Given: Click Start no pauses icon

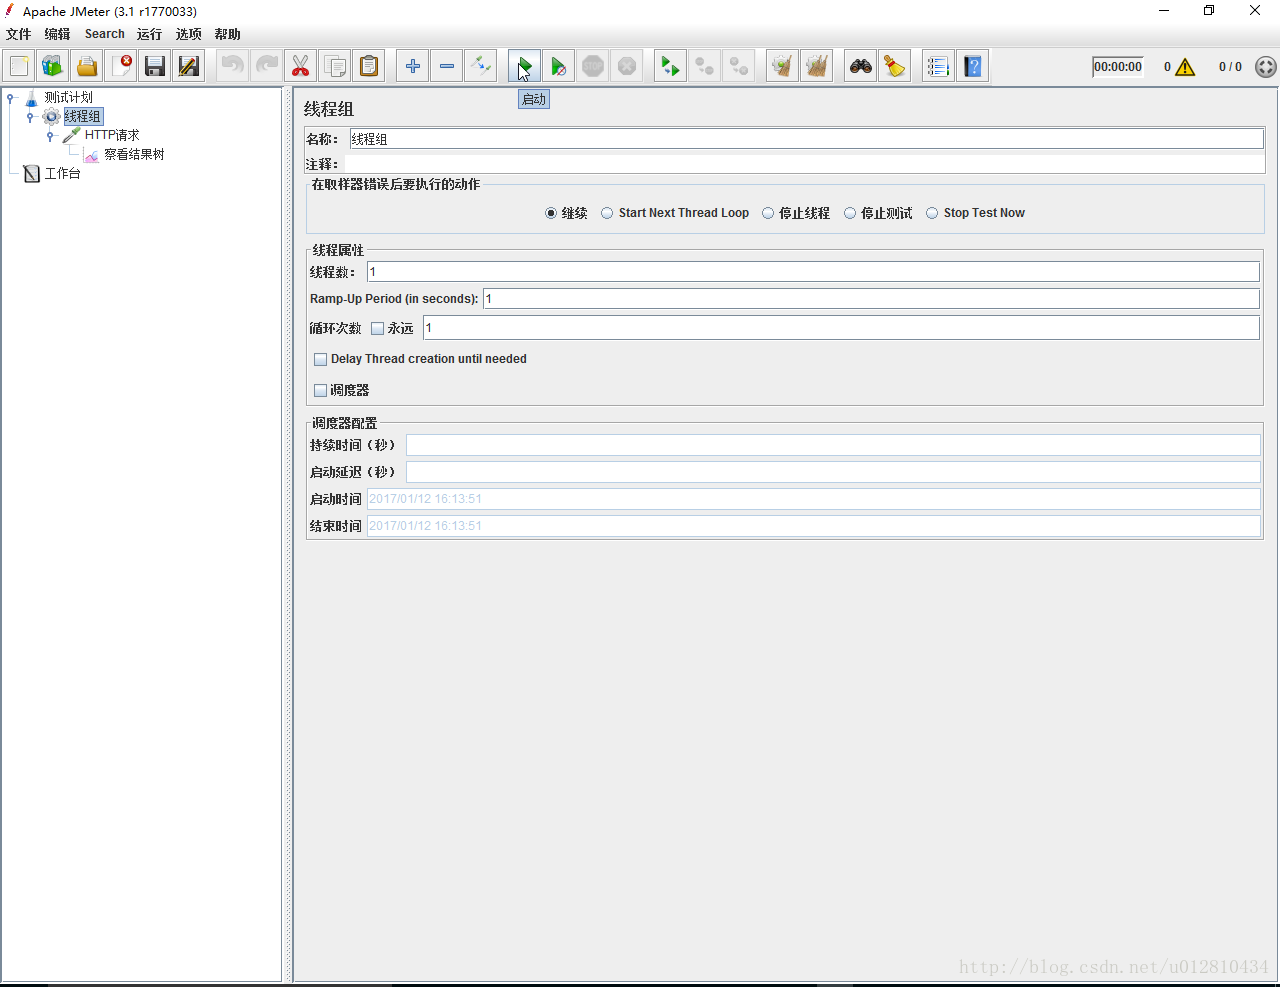Looking at the screenshot, I should pos(559,66).
